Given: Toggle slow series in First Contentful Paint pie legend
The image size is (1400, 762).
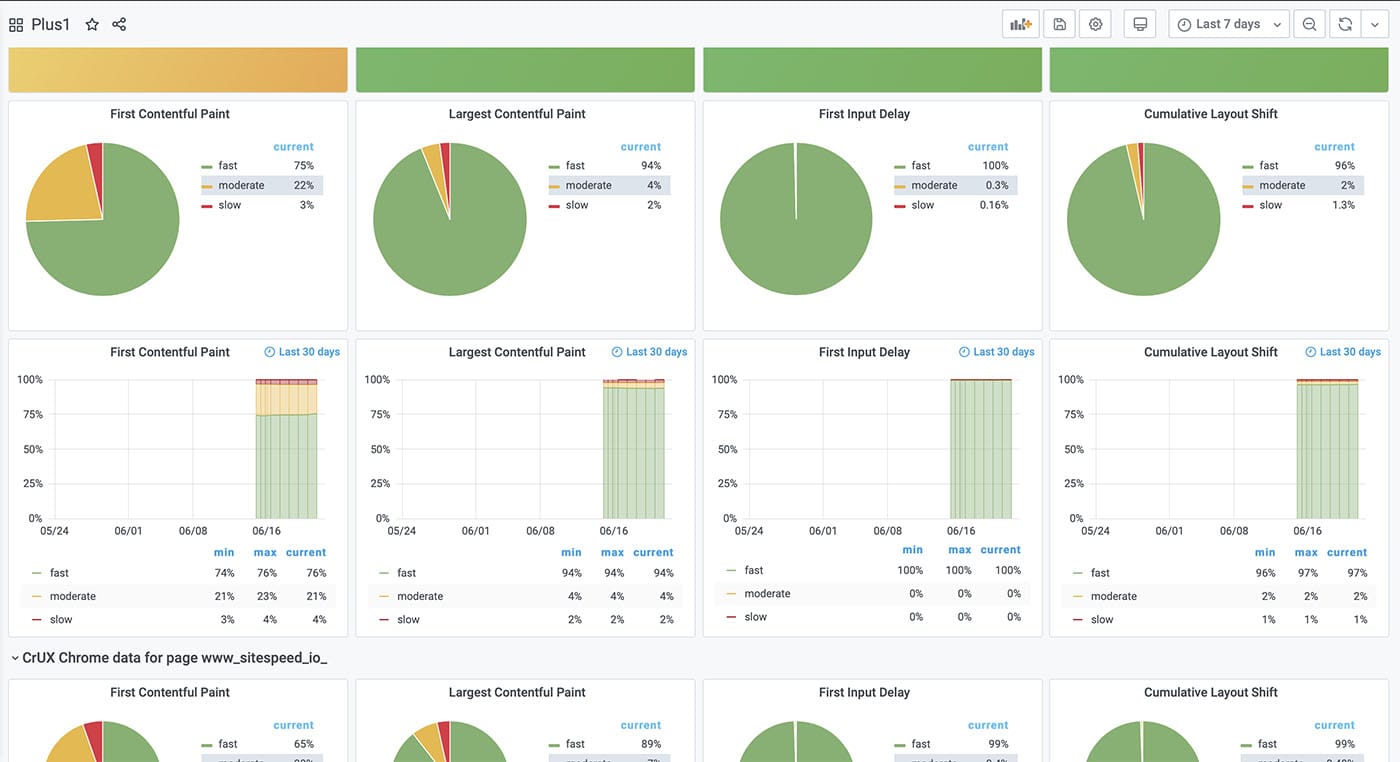Looking at the screenshot, I should (229, 205).
